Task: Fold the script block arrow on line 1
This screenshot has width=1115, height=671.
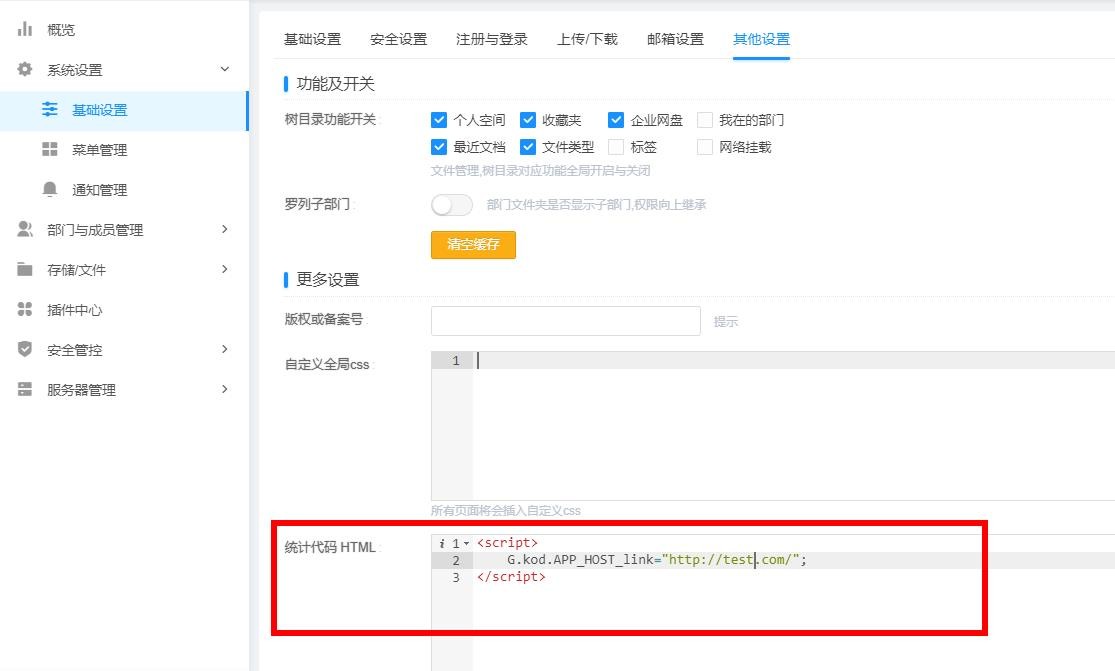Action: coord(466,544)
